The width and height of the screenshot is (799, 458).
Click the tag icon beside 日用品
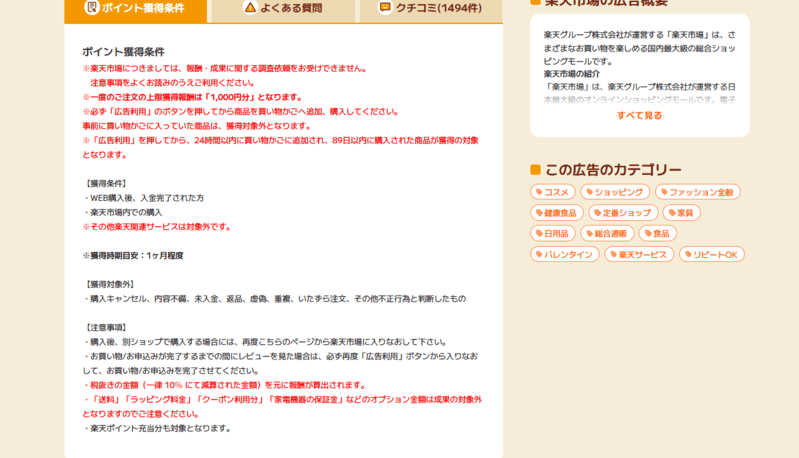point(539,234)
